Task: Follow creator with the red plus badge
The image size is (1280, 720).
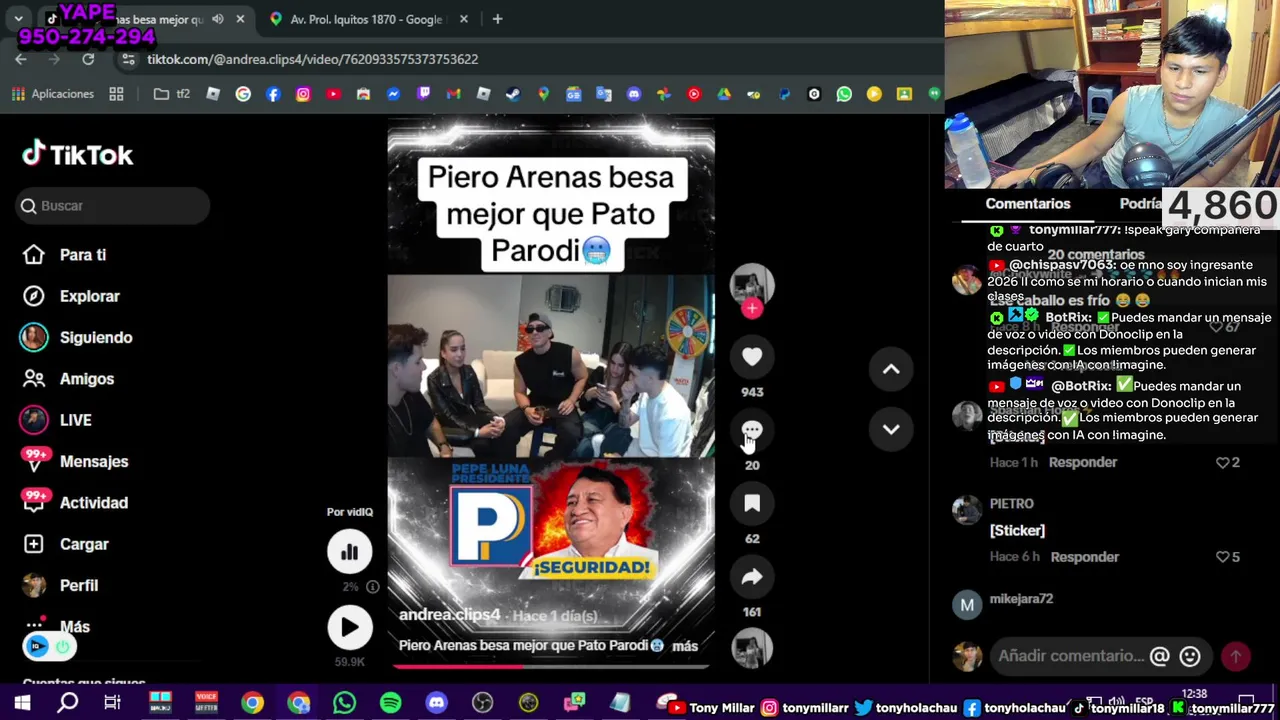Action: (752, 309)
